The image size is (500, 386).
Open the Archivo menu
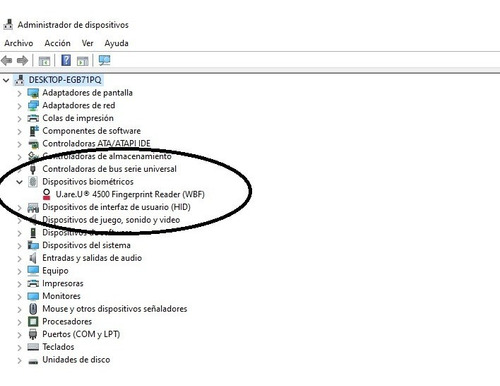coord(19,43)
